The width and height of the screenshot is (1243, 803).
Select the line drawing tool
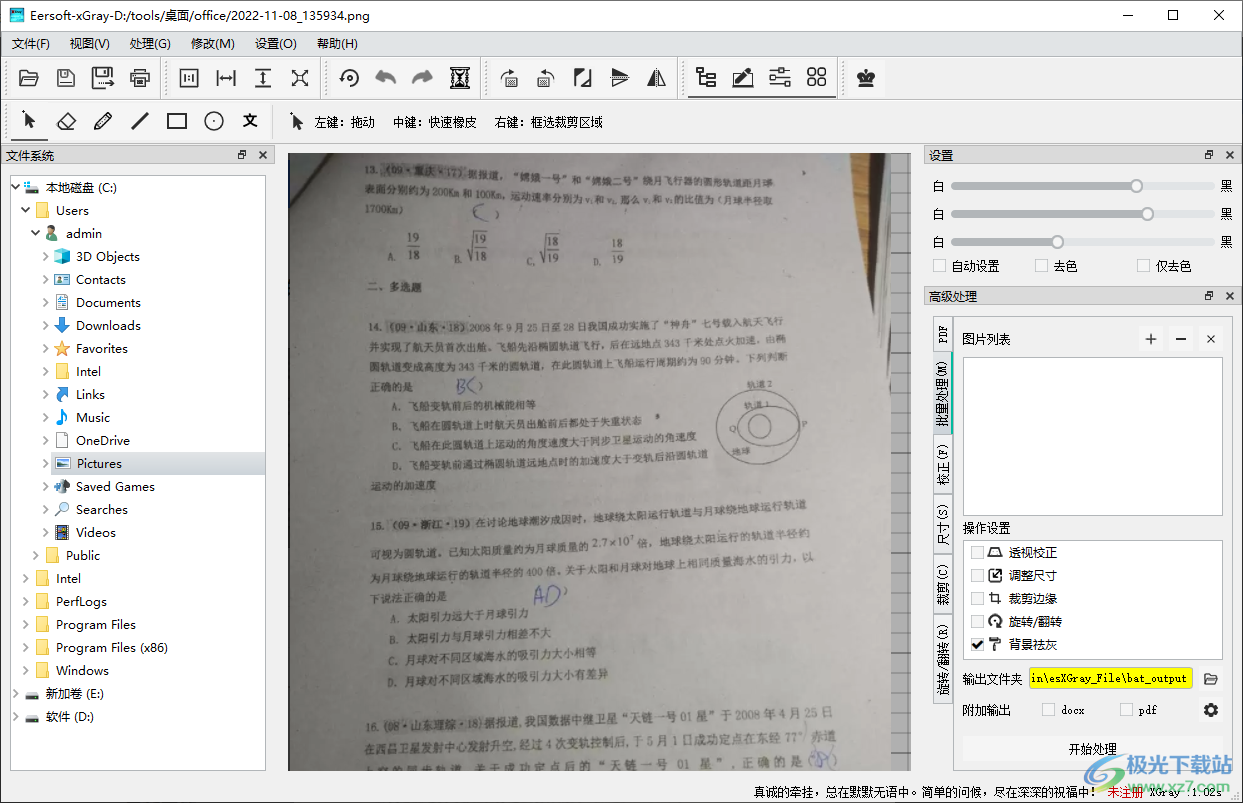(x=140, y=121)
